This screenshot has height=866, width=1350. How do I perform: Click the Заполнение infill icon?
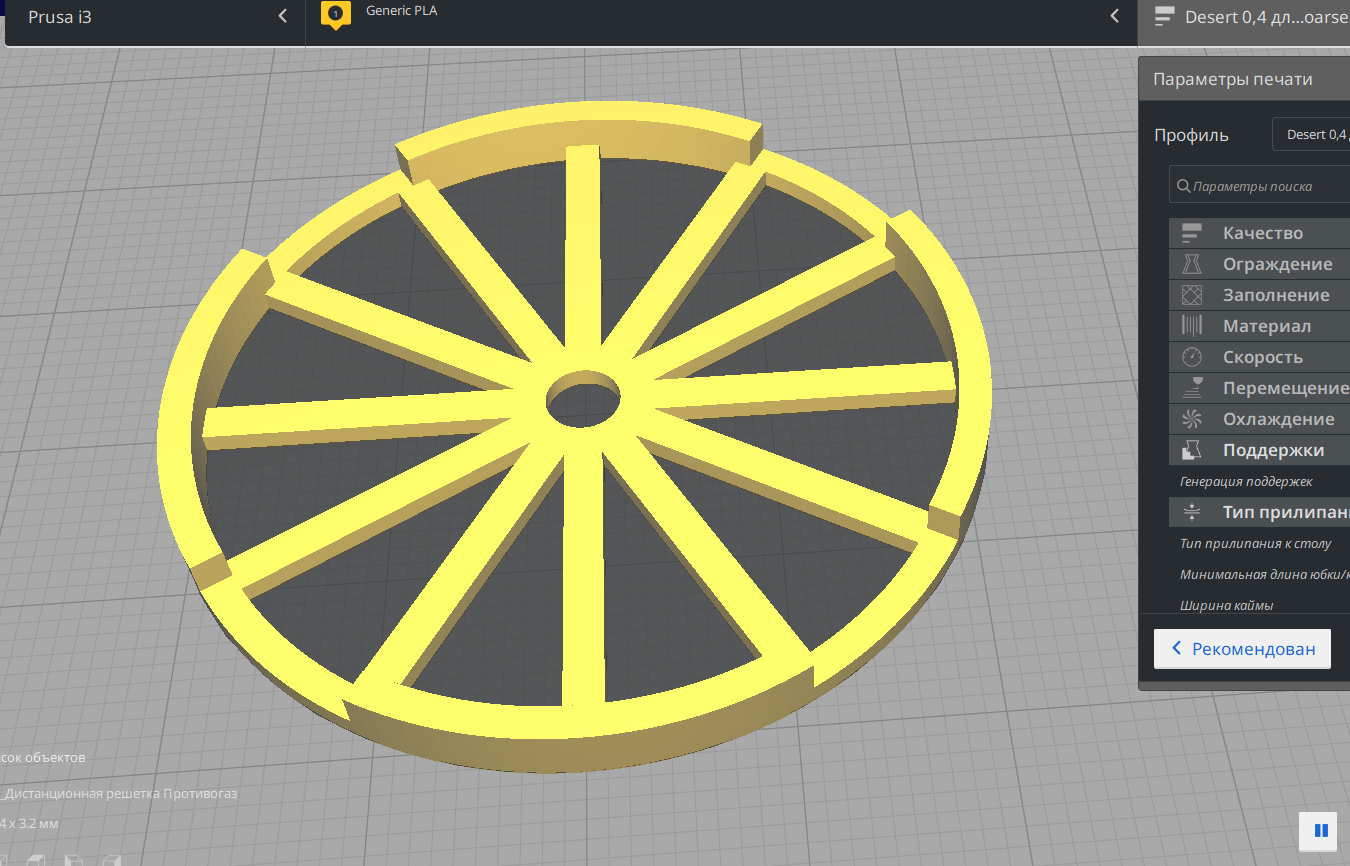tap(1191, 295)
